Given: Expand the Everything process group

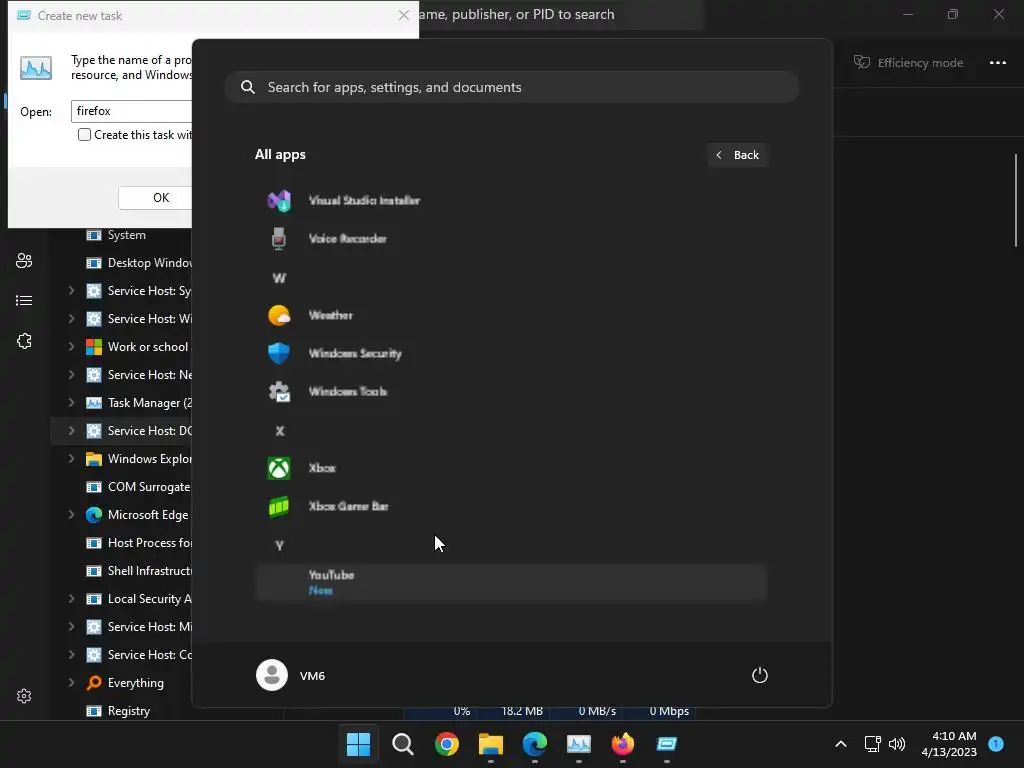Looking at the screenshot, I should click(x=71, y=683).
